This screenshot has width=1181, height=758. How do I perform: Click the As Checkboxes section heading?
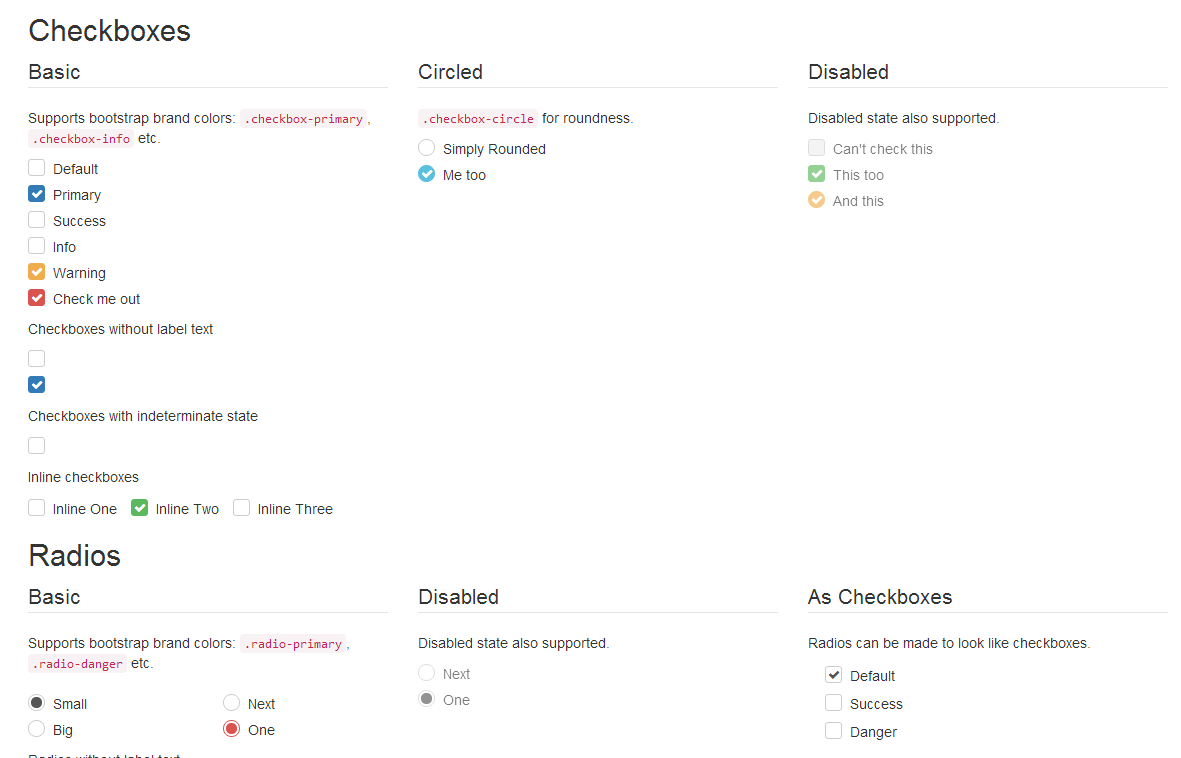pyautogui.click(x=880, y=598)
